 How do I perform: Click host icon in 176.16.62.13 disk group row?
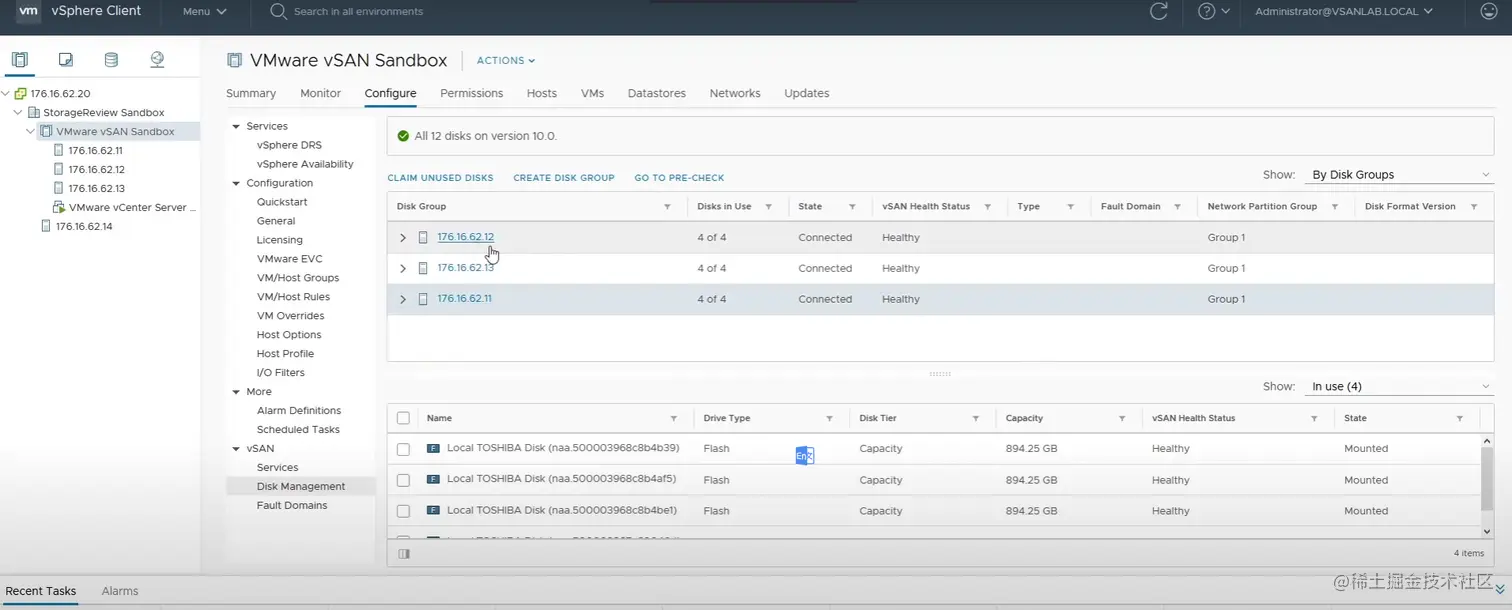[x=423, y=268]
